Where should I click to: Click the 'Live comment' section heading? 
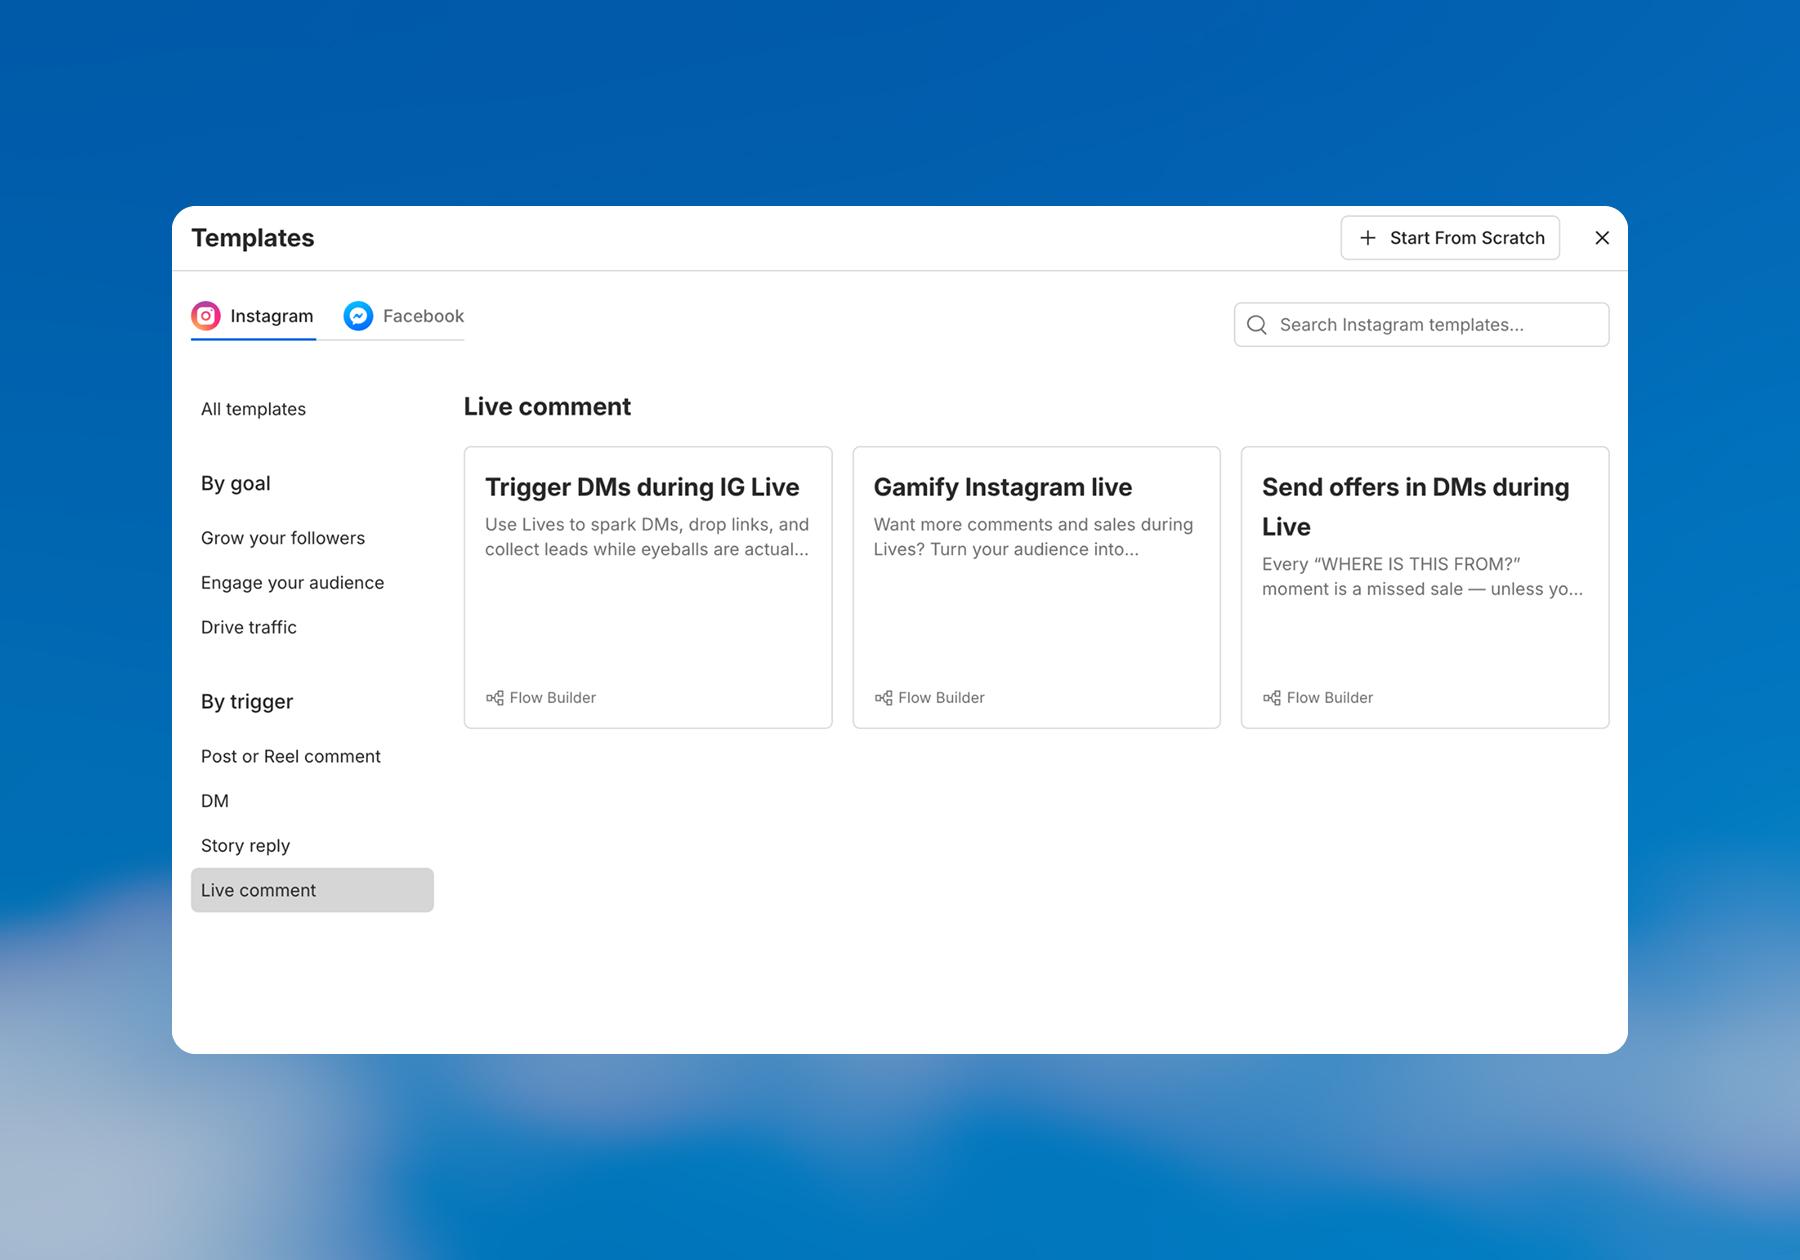547,407
